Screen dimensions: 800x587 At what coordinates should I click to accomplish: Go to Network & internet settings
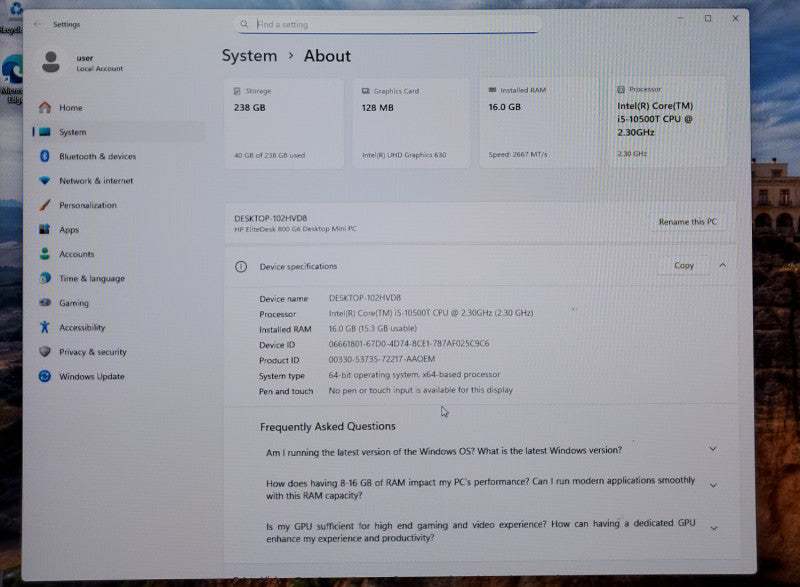[118, 181]
